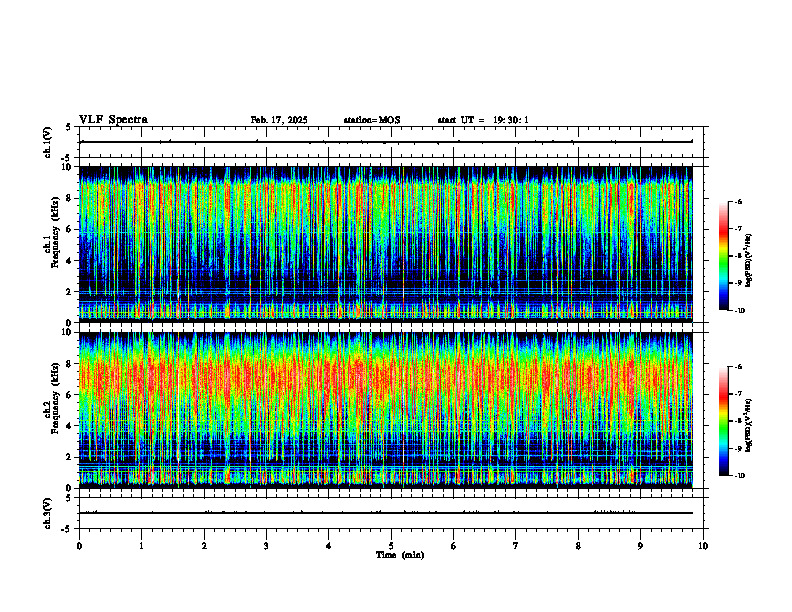Click the ch.2 spectrogram panel
The height and width of the screenshot is (612, 792).
click(x=386, y=410)
